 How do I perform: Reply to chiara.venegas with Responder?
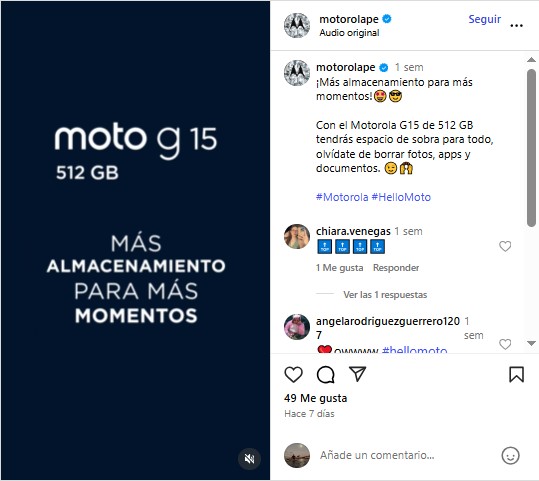pyautogui.click(x=396, y=268)
